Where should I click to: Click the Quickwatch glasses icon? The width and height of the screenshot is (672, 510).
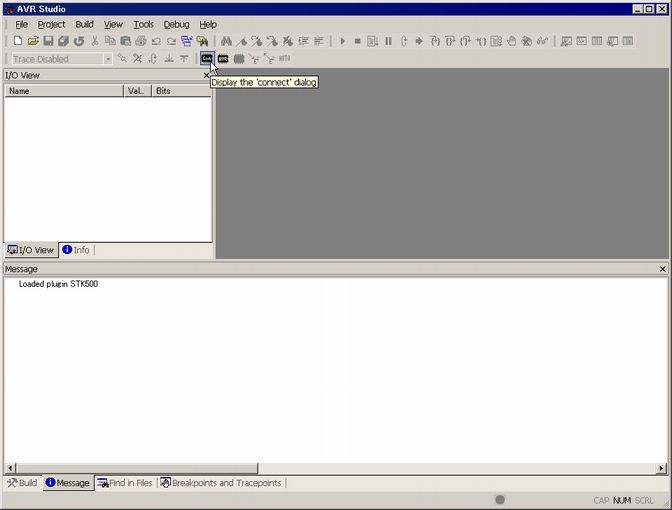pos(542,41)
